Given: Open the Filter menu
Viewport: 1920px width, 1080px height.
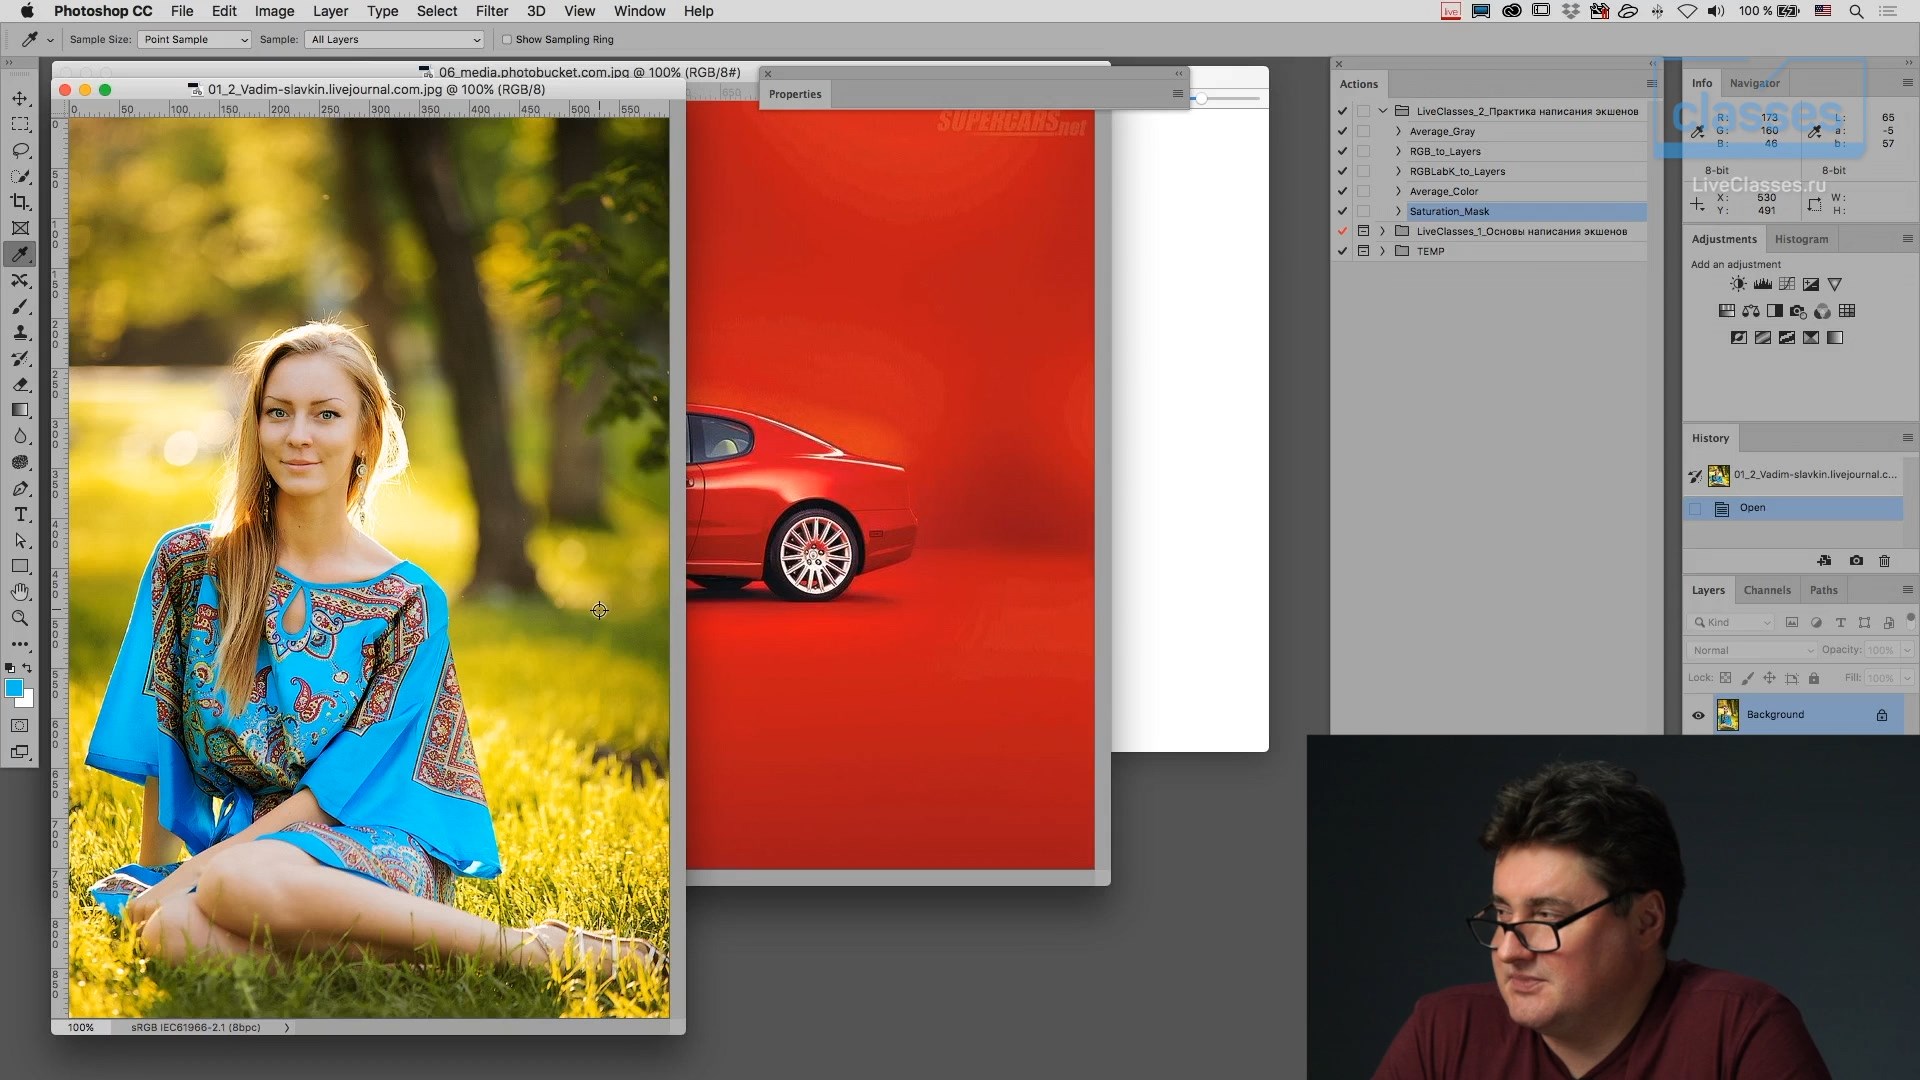Looking at the screenshot, I should [491, 11].
